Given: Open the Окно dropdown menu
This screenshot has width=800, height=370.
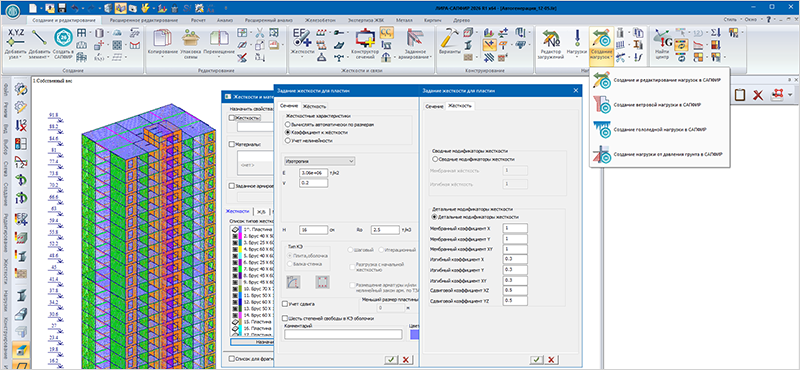Looking at the screenshot, I should (x=753, y=19).
